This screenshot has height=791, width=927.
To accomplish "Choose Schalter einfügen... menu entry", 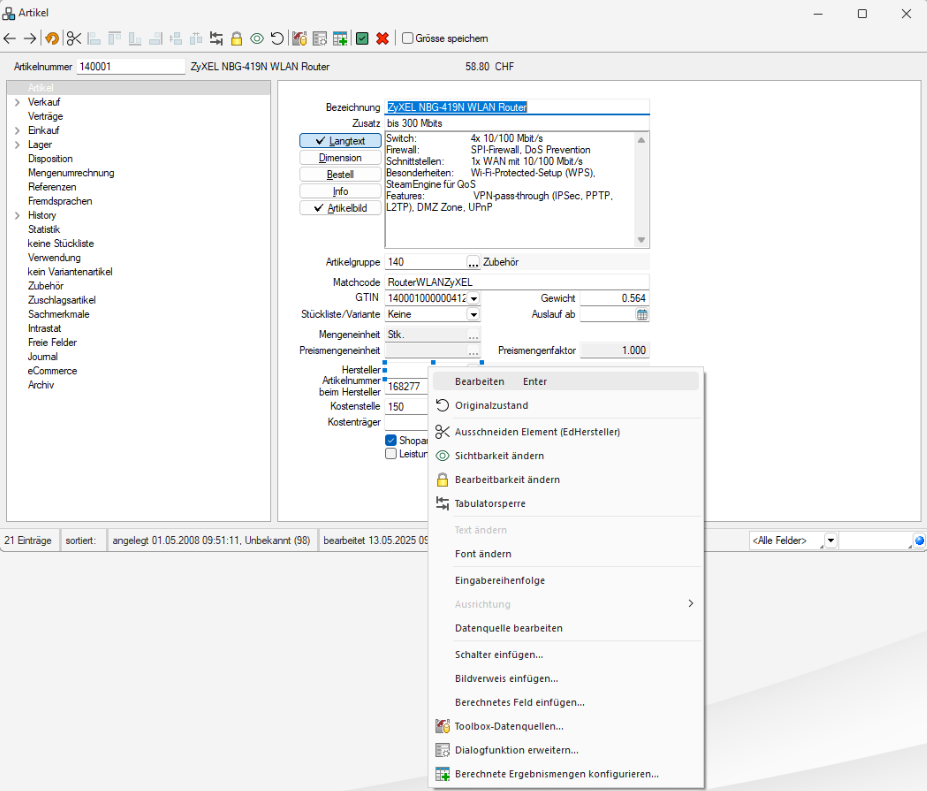I will (x=566, y=654).
